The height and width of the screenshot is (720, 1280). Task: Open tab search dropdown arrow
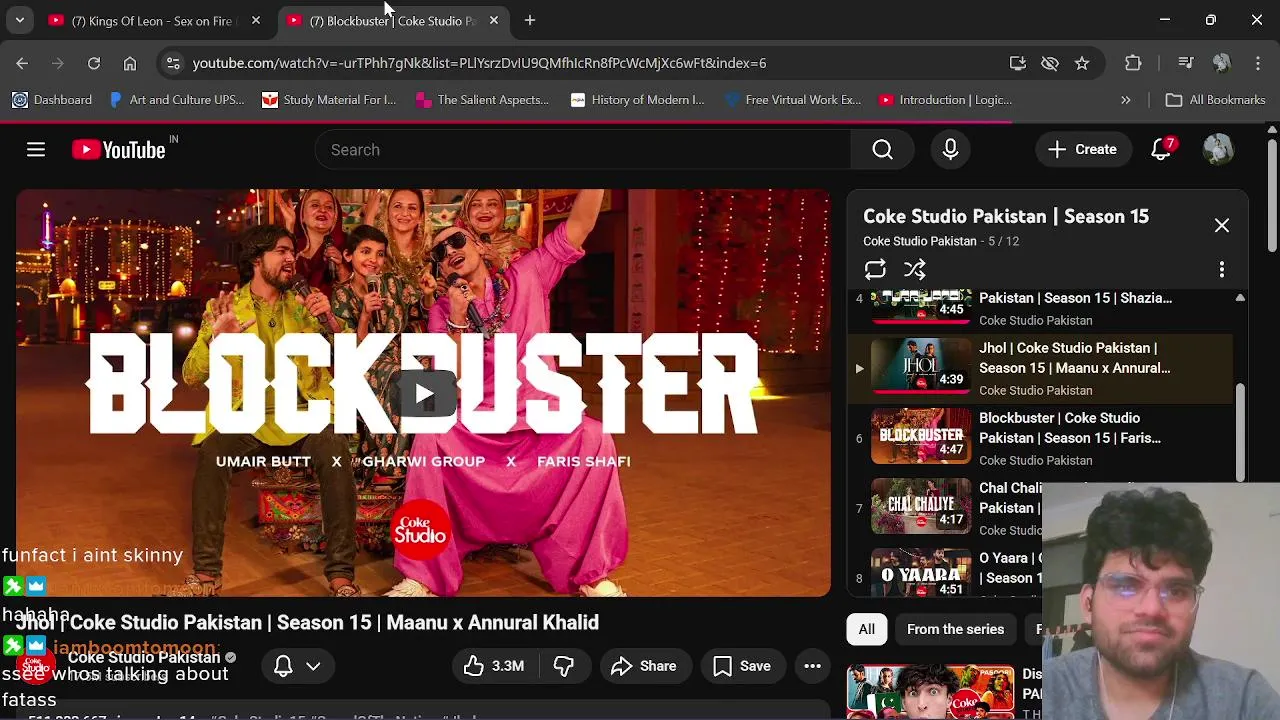[19, 20]
